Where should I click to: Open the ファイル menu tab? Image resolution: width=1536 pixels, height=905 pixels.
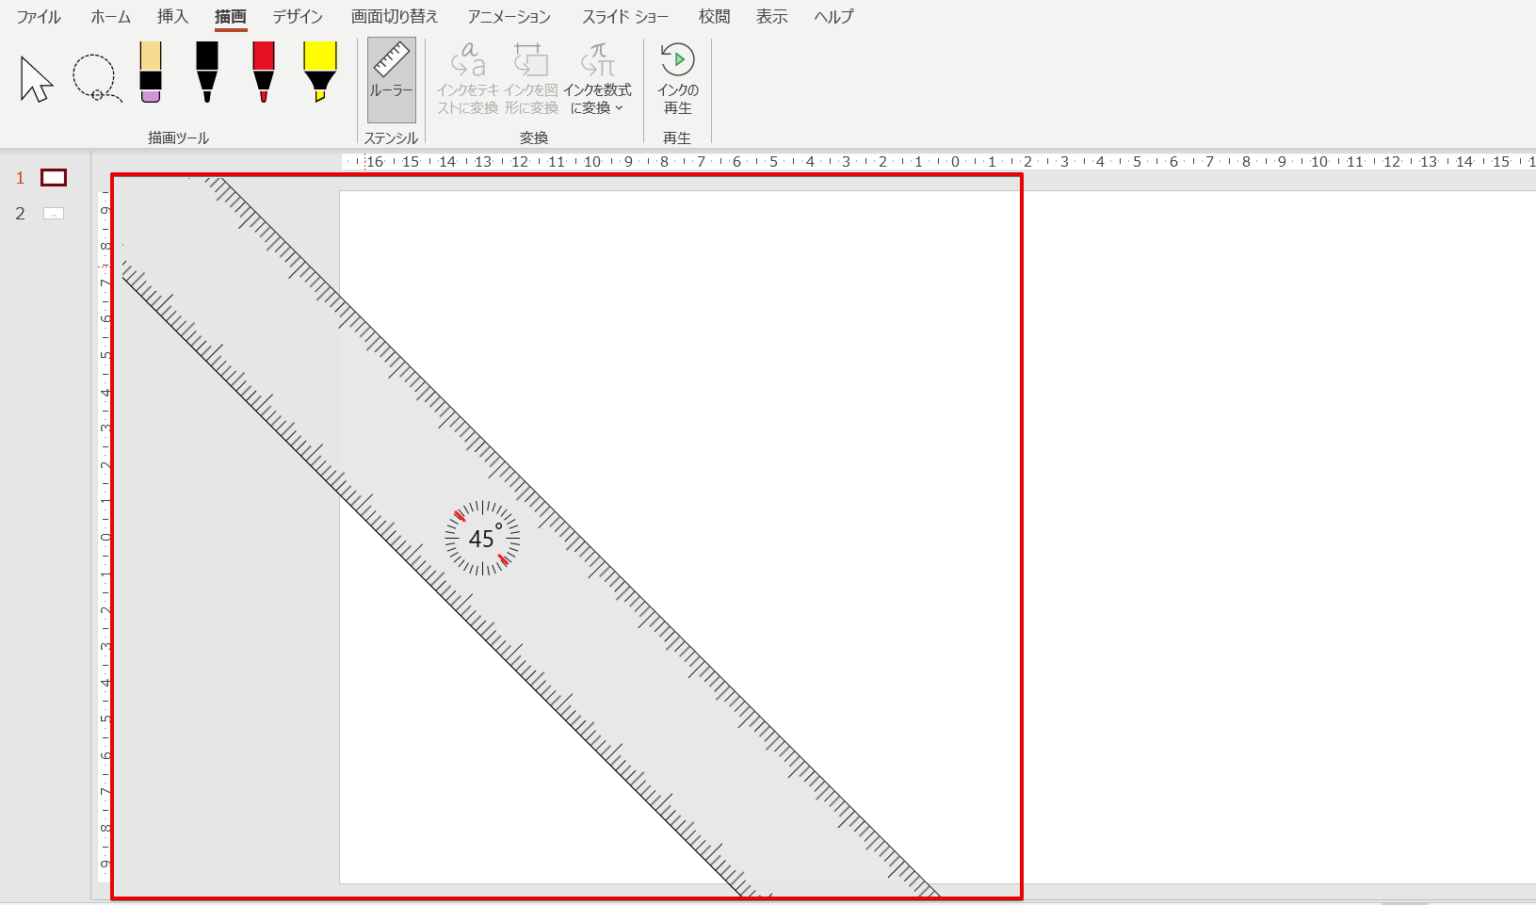tap(39, 17)
